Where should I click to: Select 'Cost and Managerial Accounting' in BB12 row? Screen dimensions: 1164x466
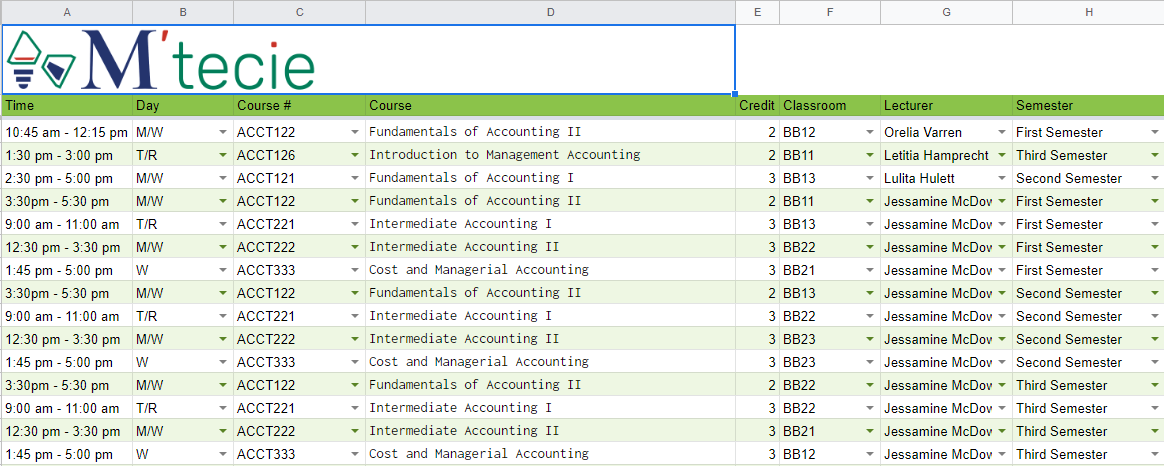[550, 455]
